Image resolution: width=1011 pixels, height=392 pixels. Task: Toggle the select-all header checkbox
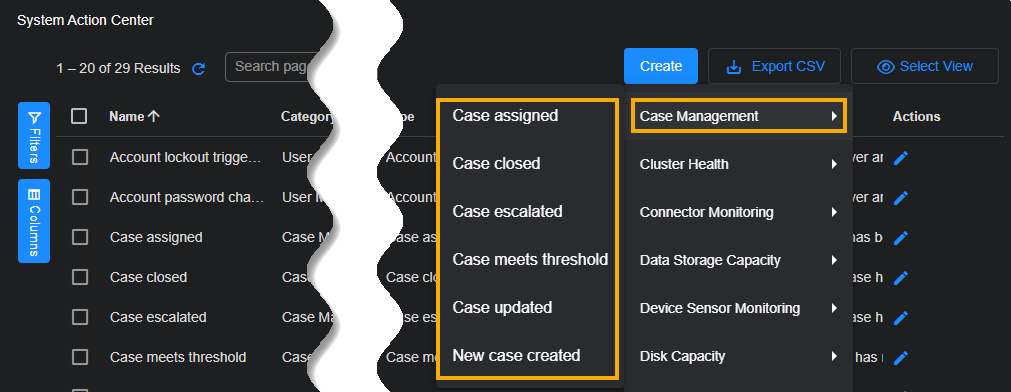click(x=79, y=116)
